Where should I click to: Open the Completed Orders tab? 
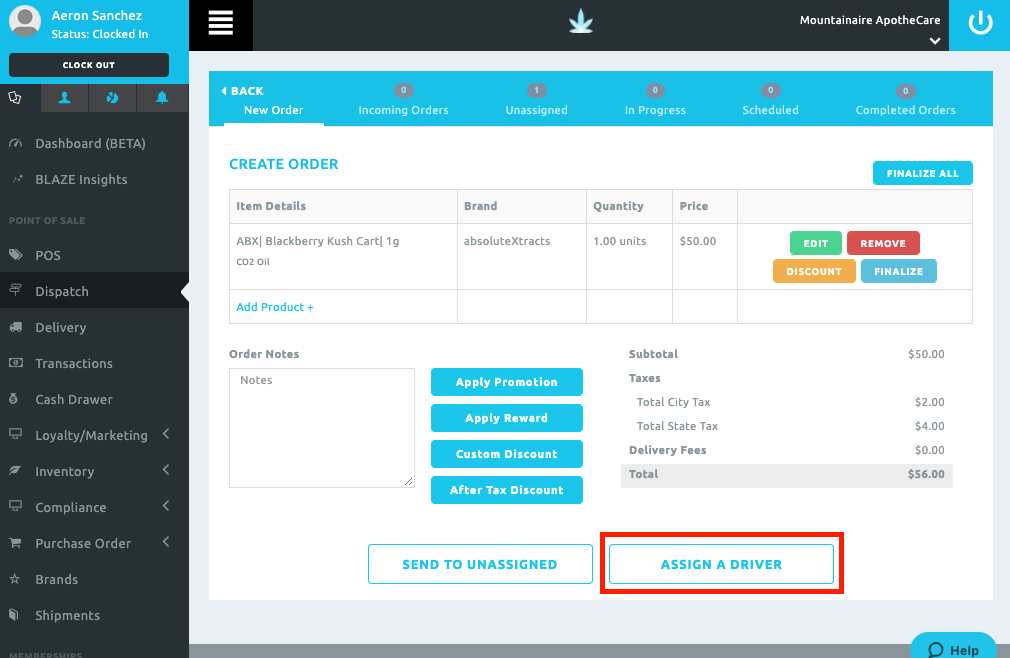(904, 110)
